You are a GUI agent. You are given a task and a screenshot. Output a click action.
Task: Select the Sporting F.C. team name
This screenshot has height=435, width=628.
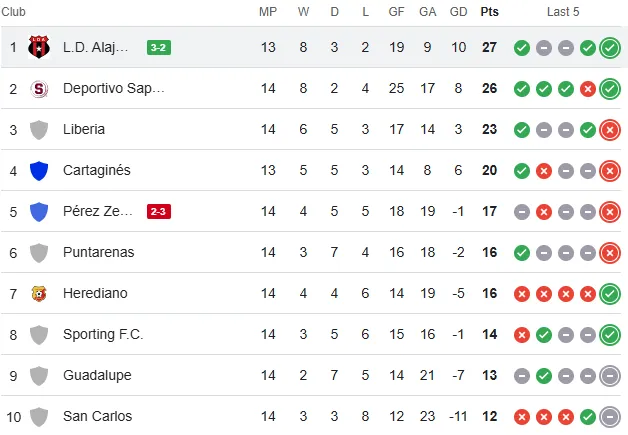click(102, 334)
